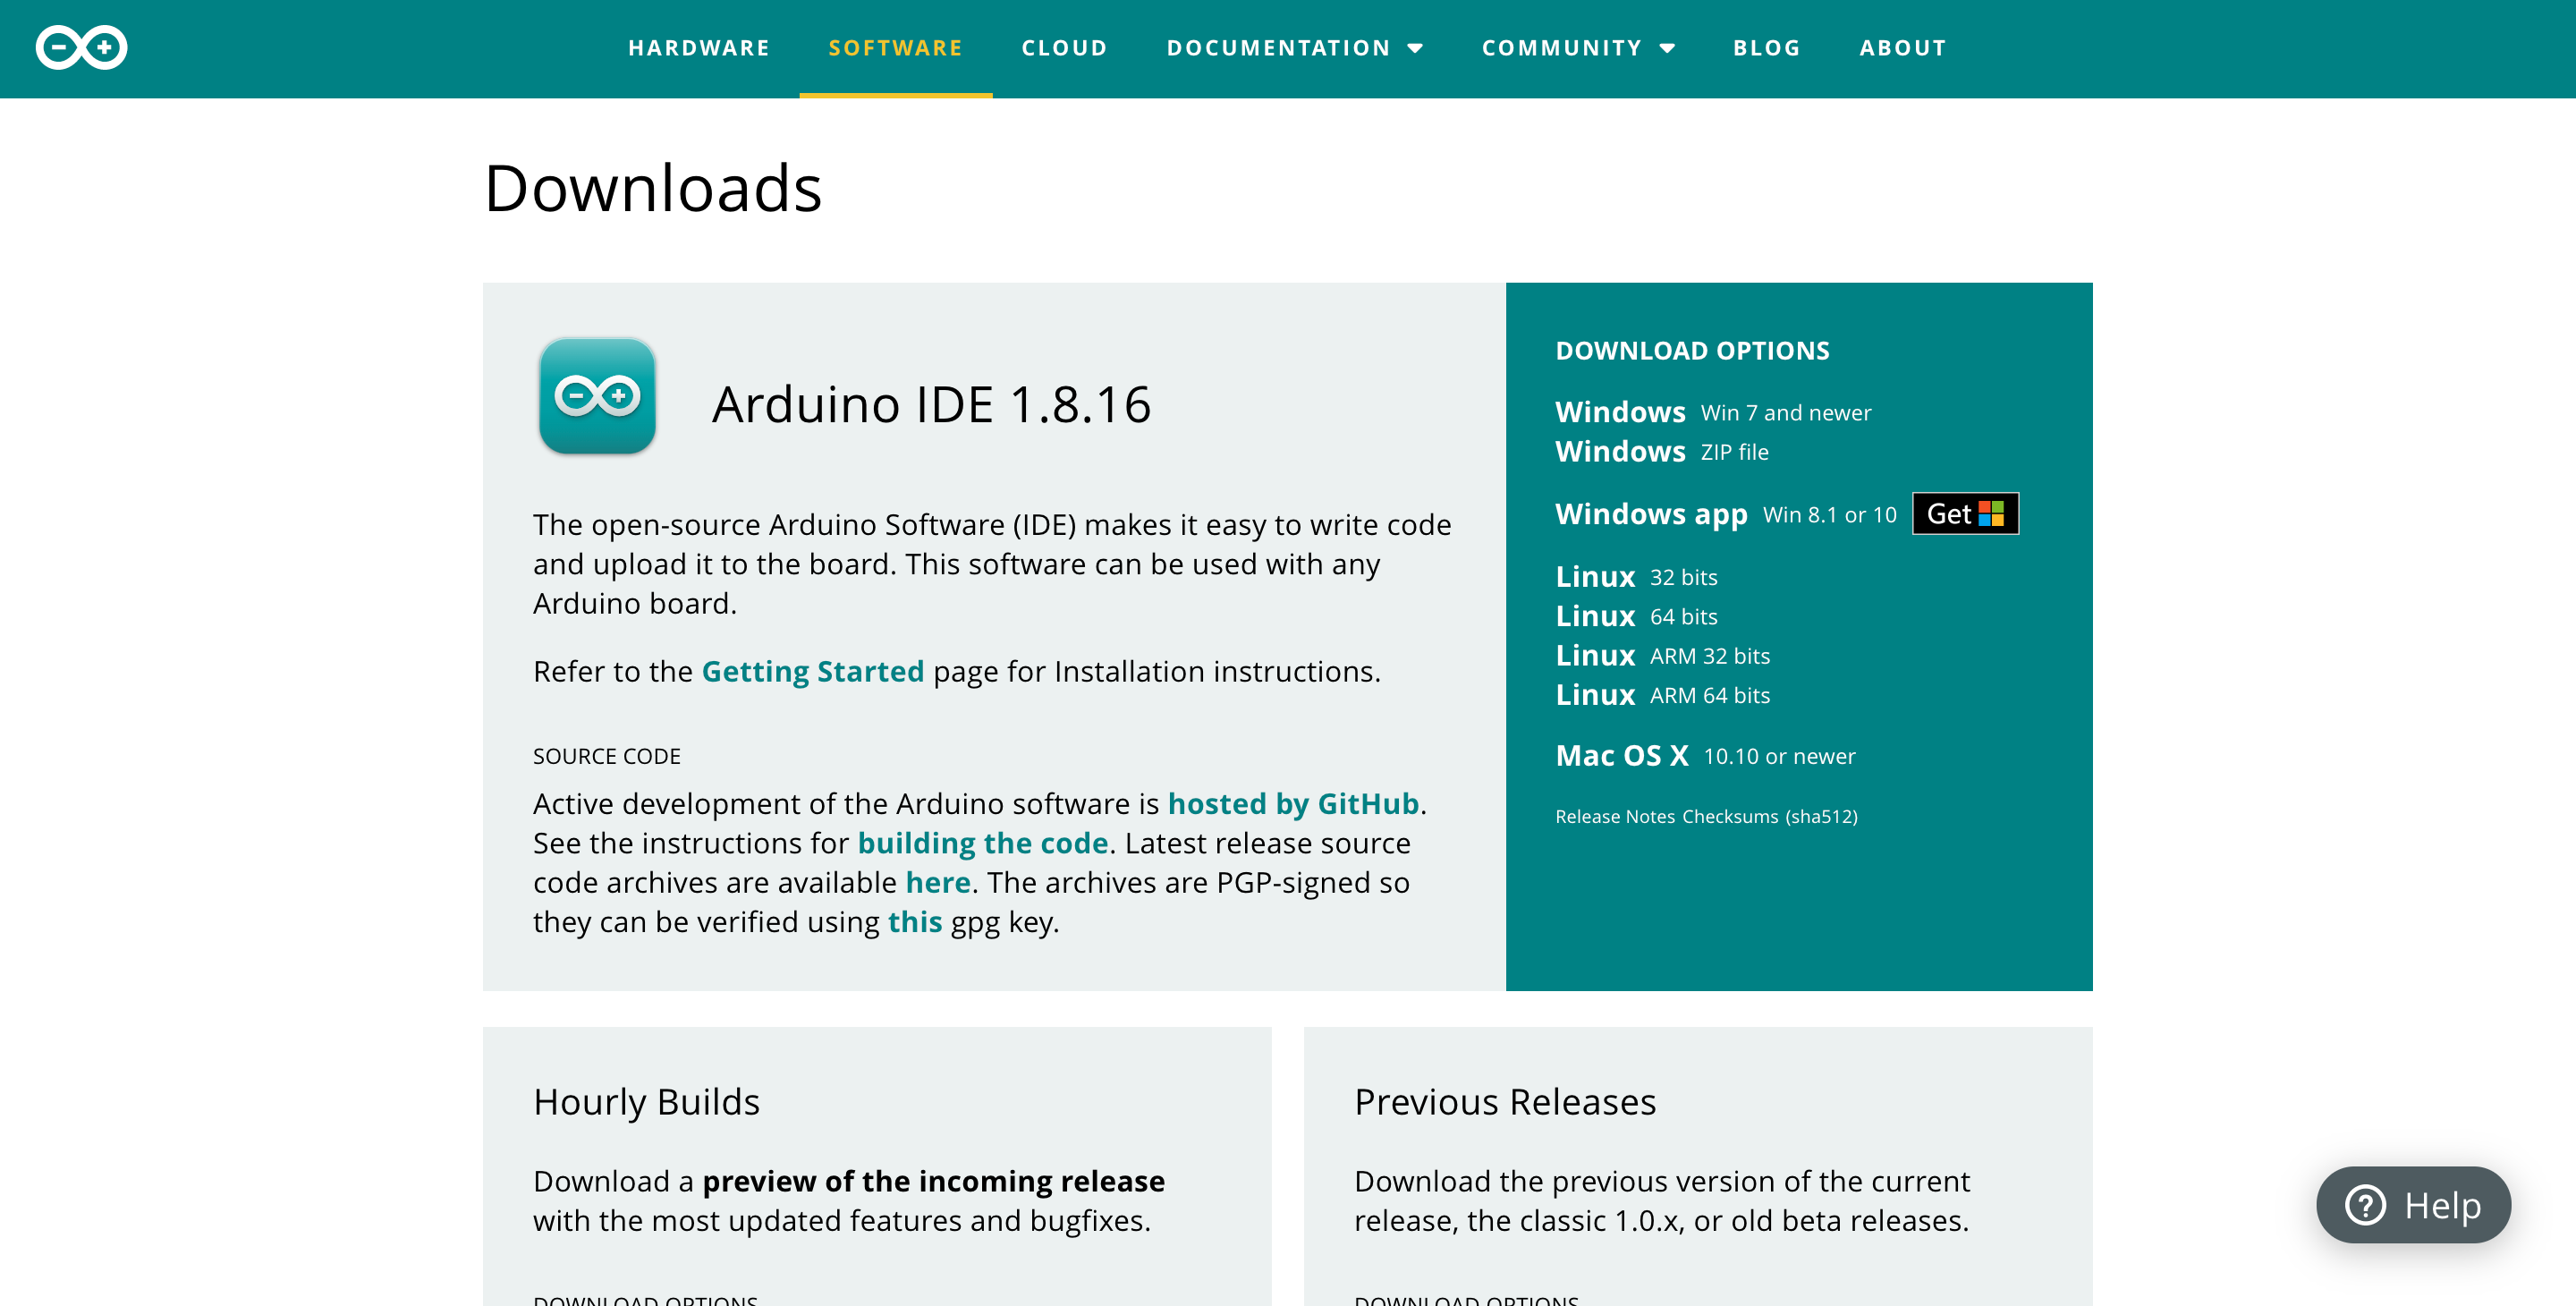This screenshot has width=2576, height=1306.
Task: Open the About page
Action: (1902, 48)
